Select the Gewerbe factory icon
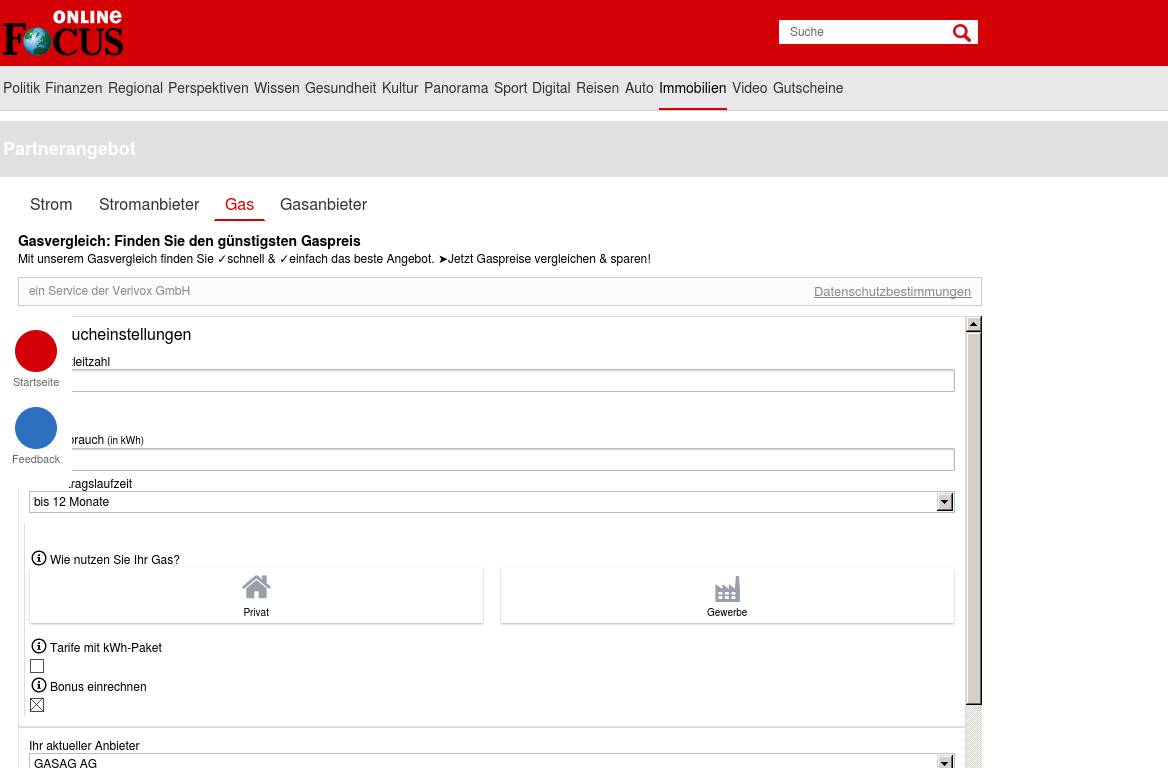The image size is (1168, 768). point(727,588)
